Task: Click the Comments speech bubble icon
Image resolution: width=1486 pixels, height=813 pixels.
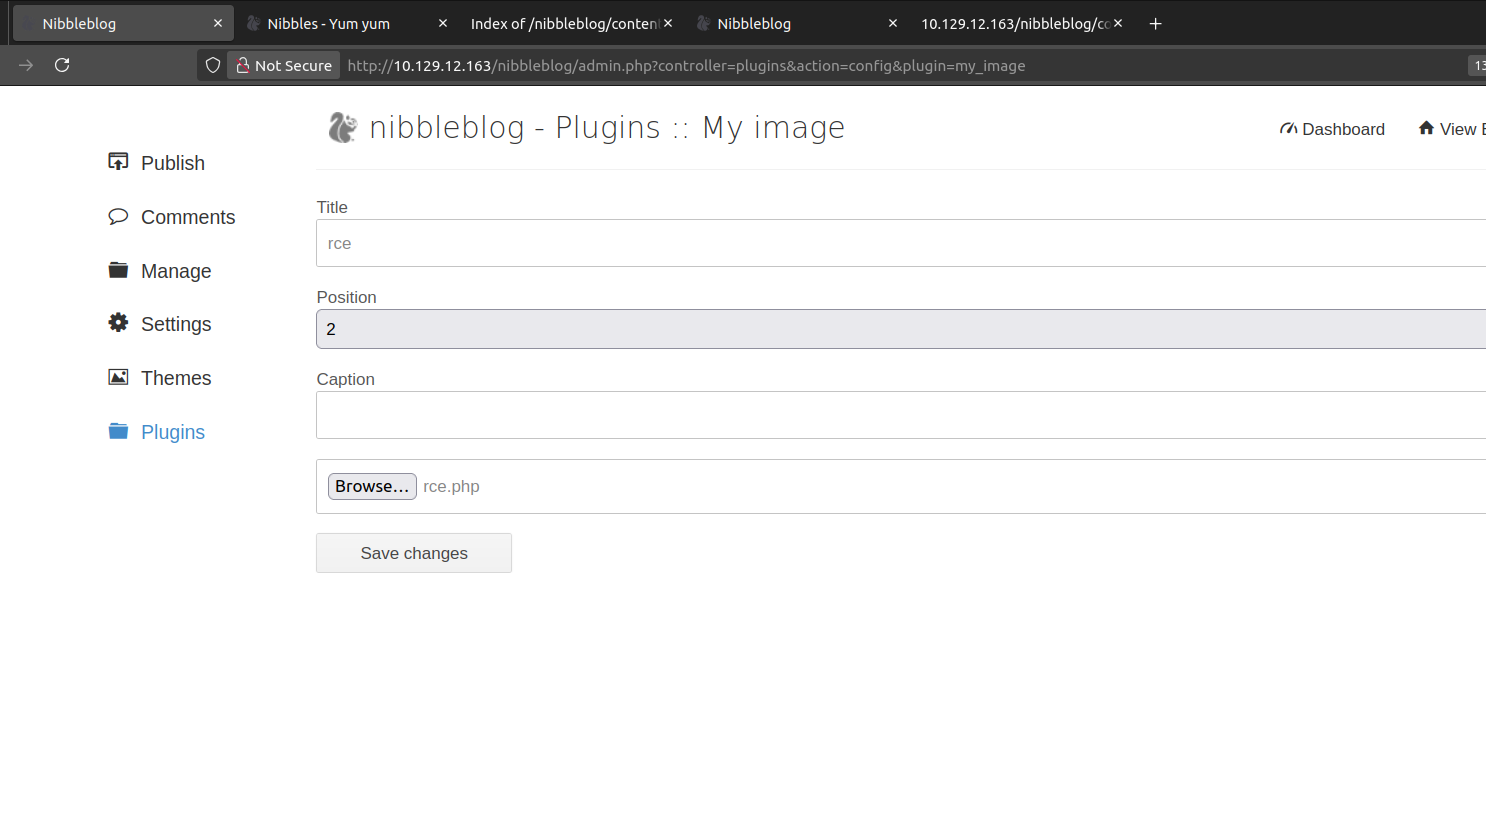Action: pos(118,216)
